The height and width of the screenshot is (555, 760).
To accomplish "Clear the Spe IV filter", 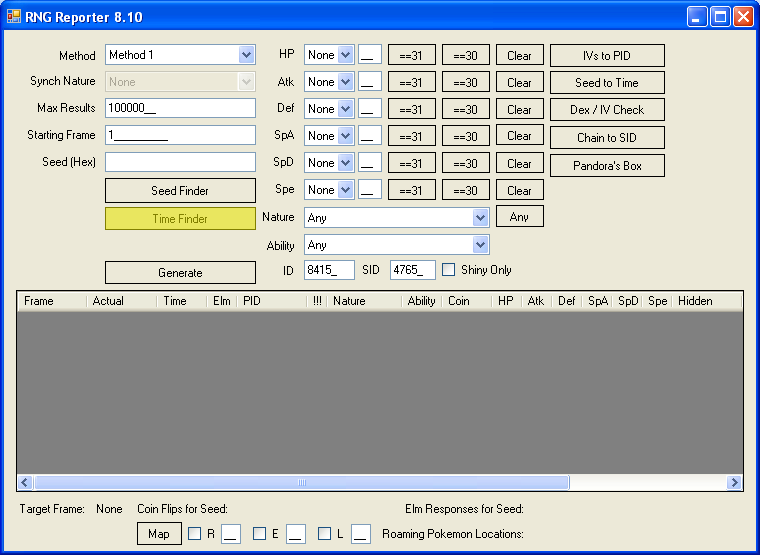I will coord(519,190).
